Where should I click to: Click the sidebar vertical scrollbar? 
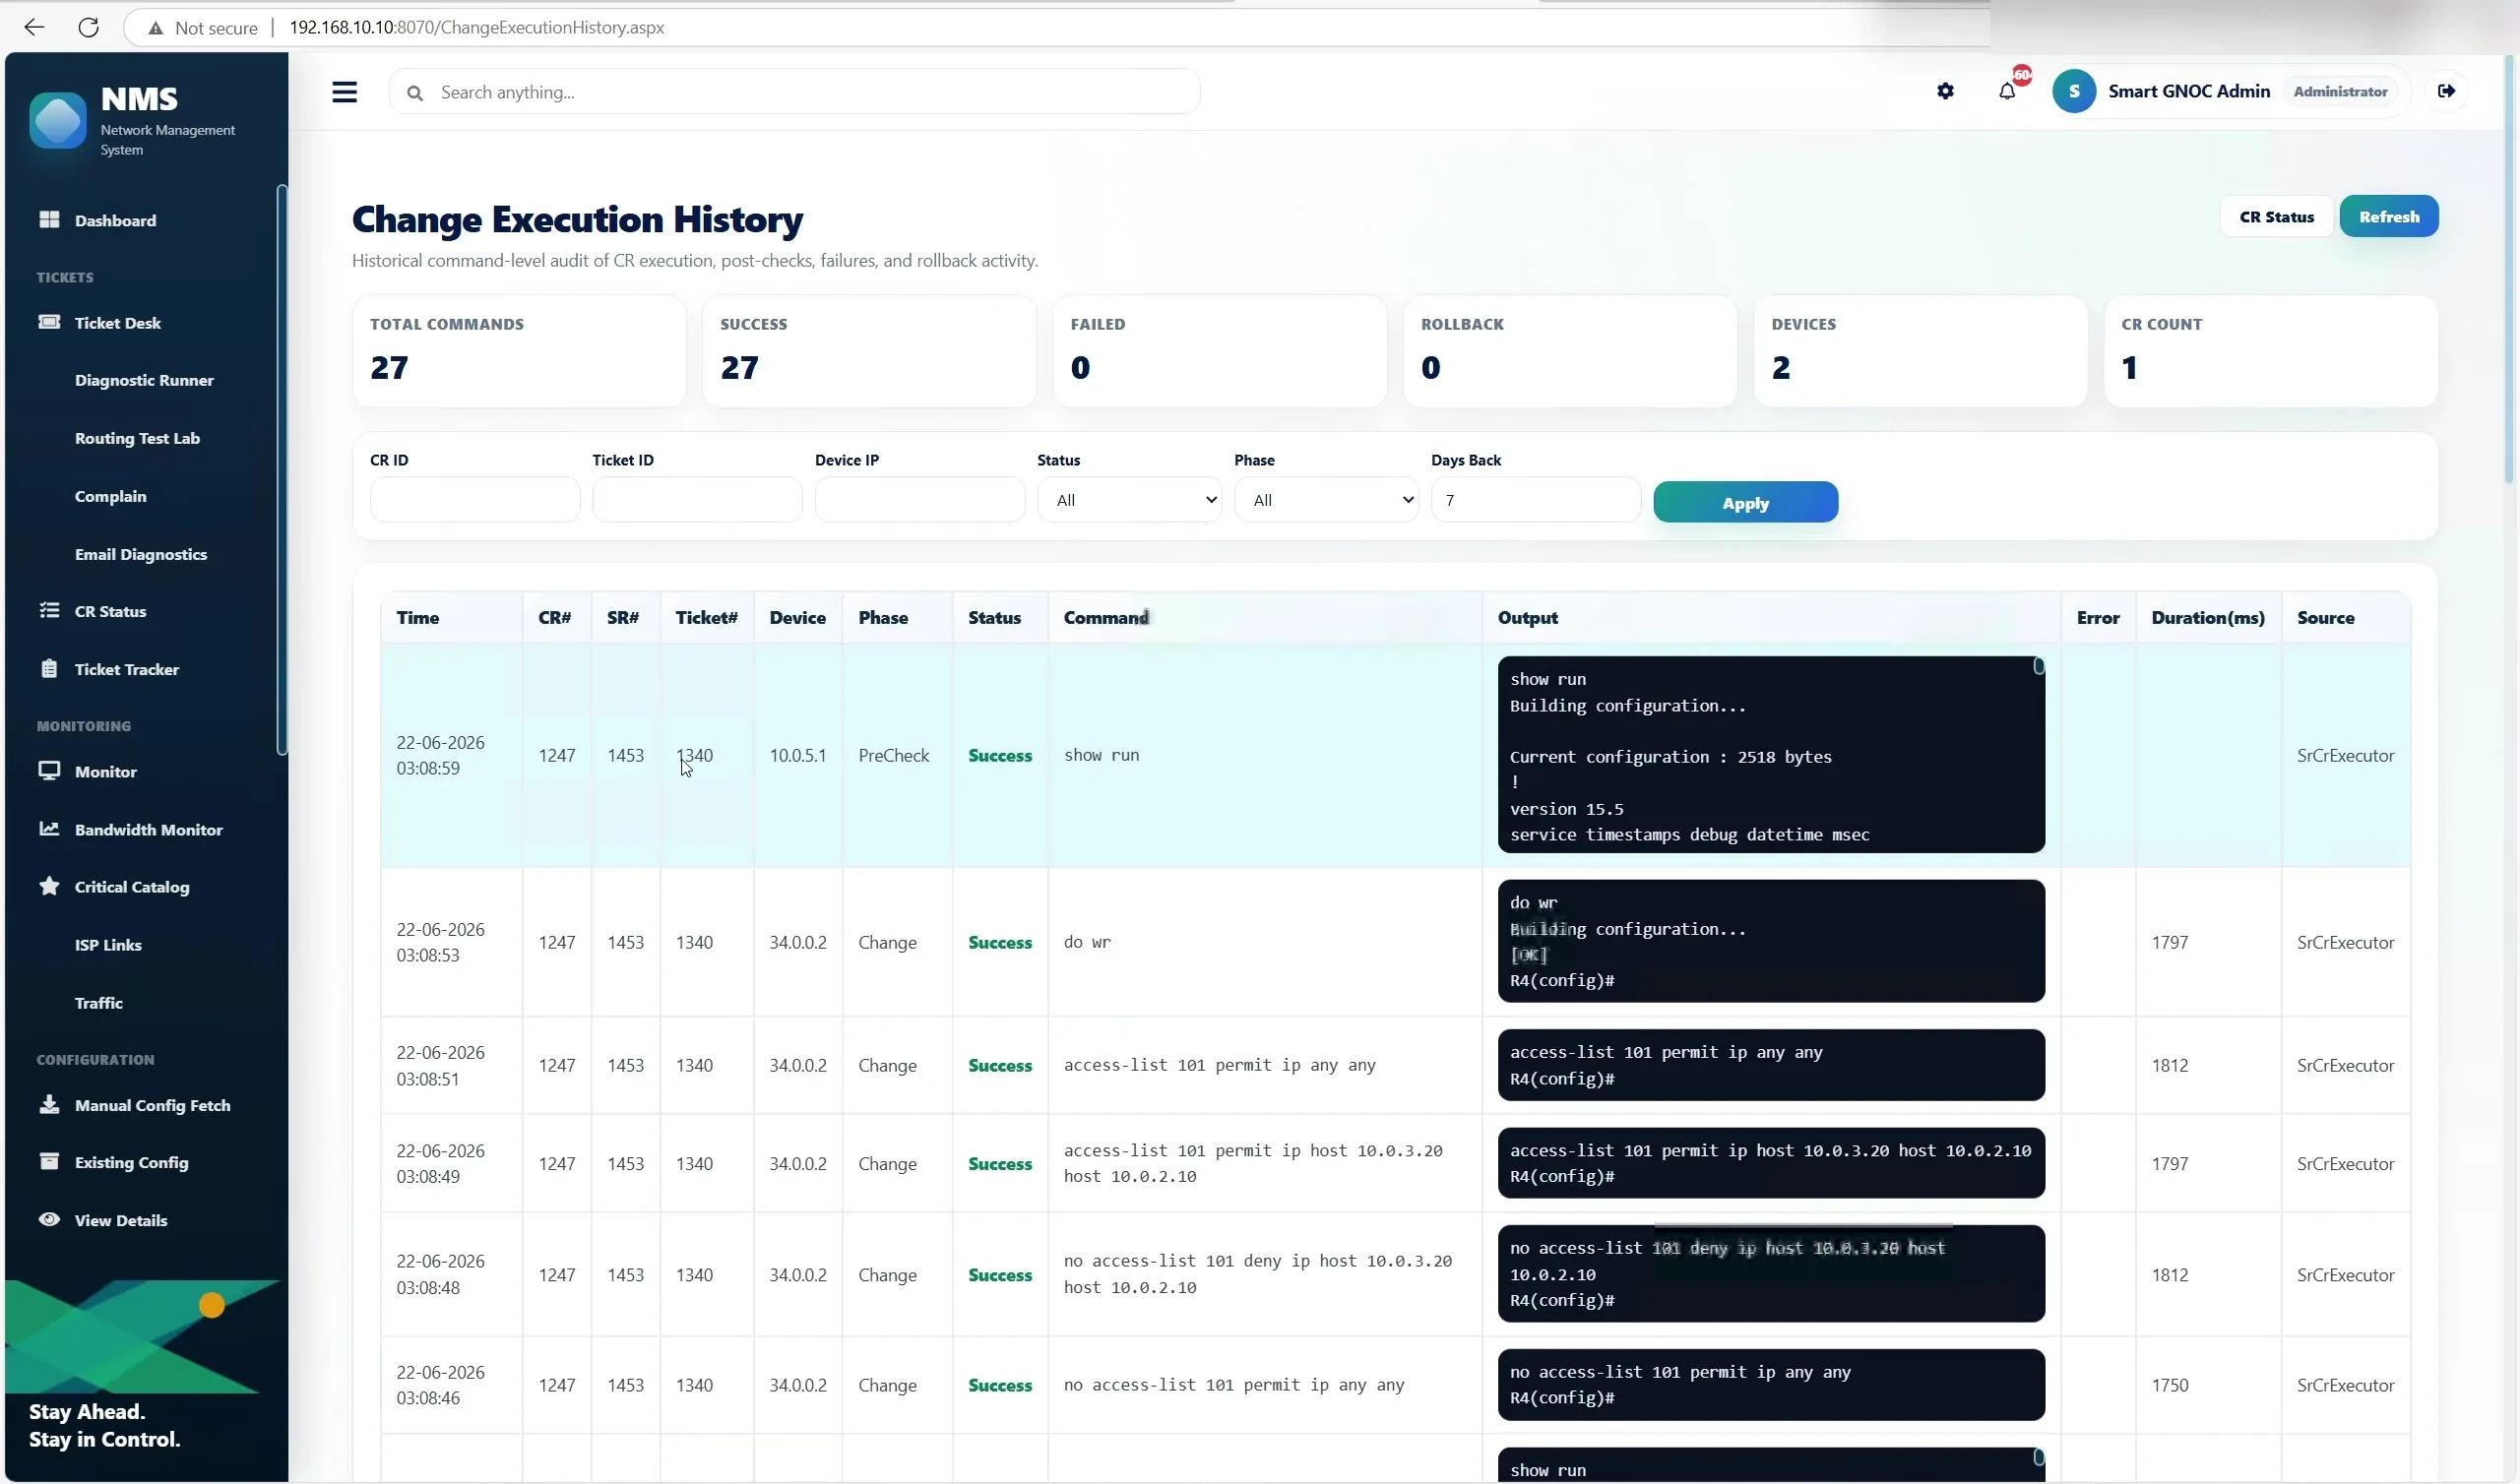282,470
